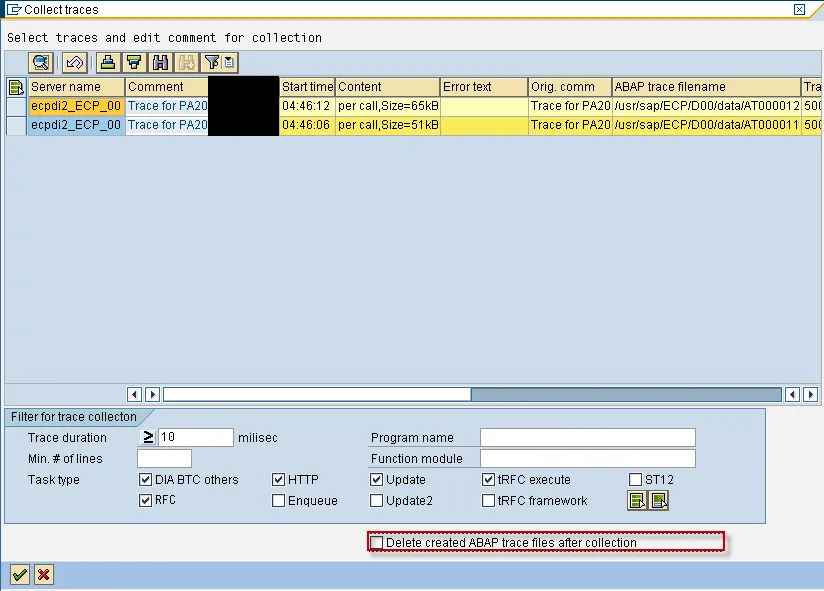The height and width of the screenshot is (591, 824).
Task: Open the Trace for PA20 comment link
Action: pyautogui.click(x=166, y=106)
